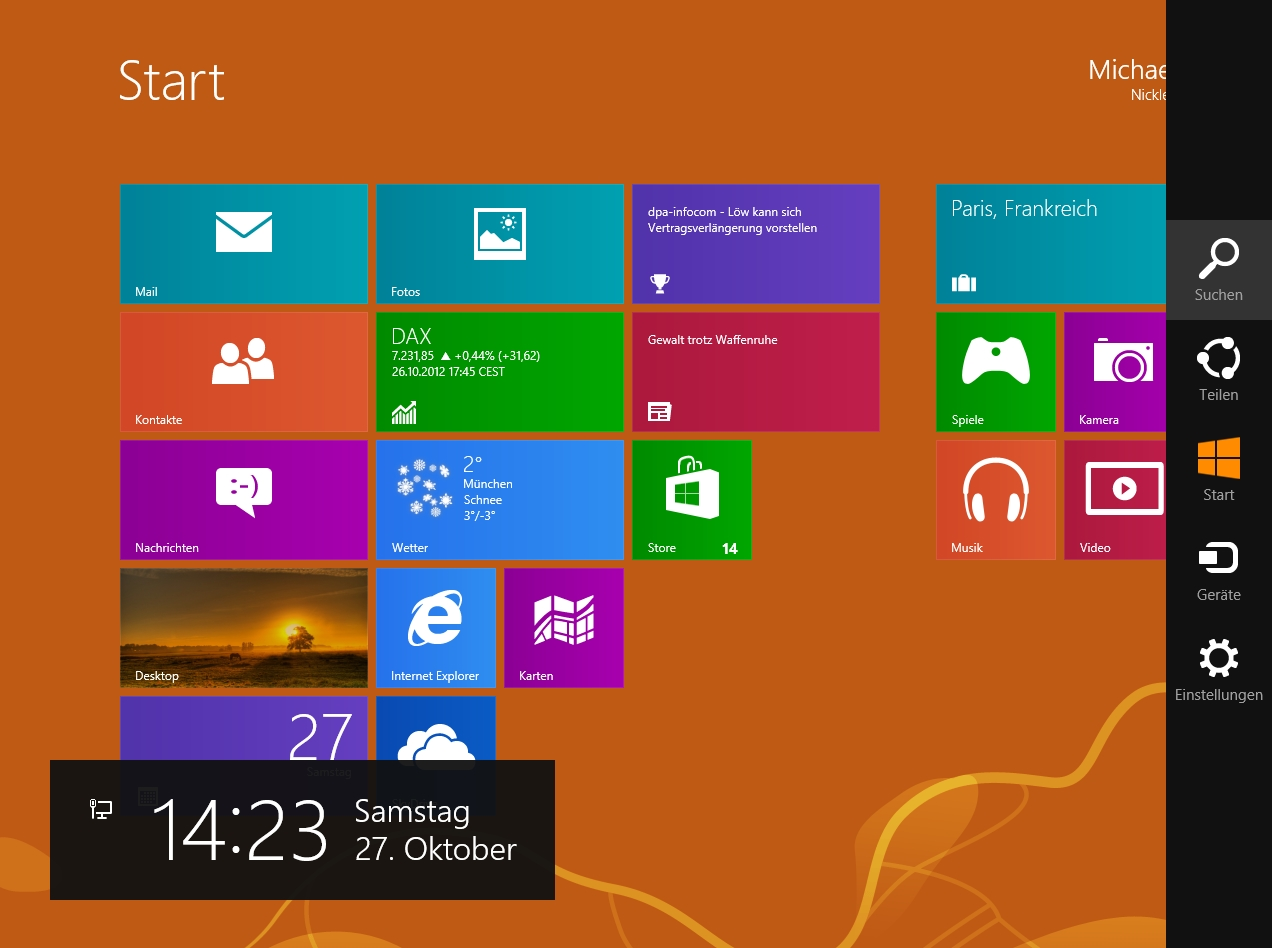The image size is (1272, 948).
Task: Launch the Kamera tile
Action: point(1115,372)
